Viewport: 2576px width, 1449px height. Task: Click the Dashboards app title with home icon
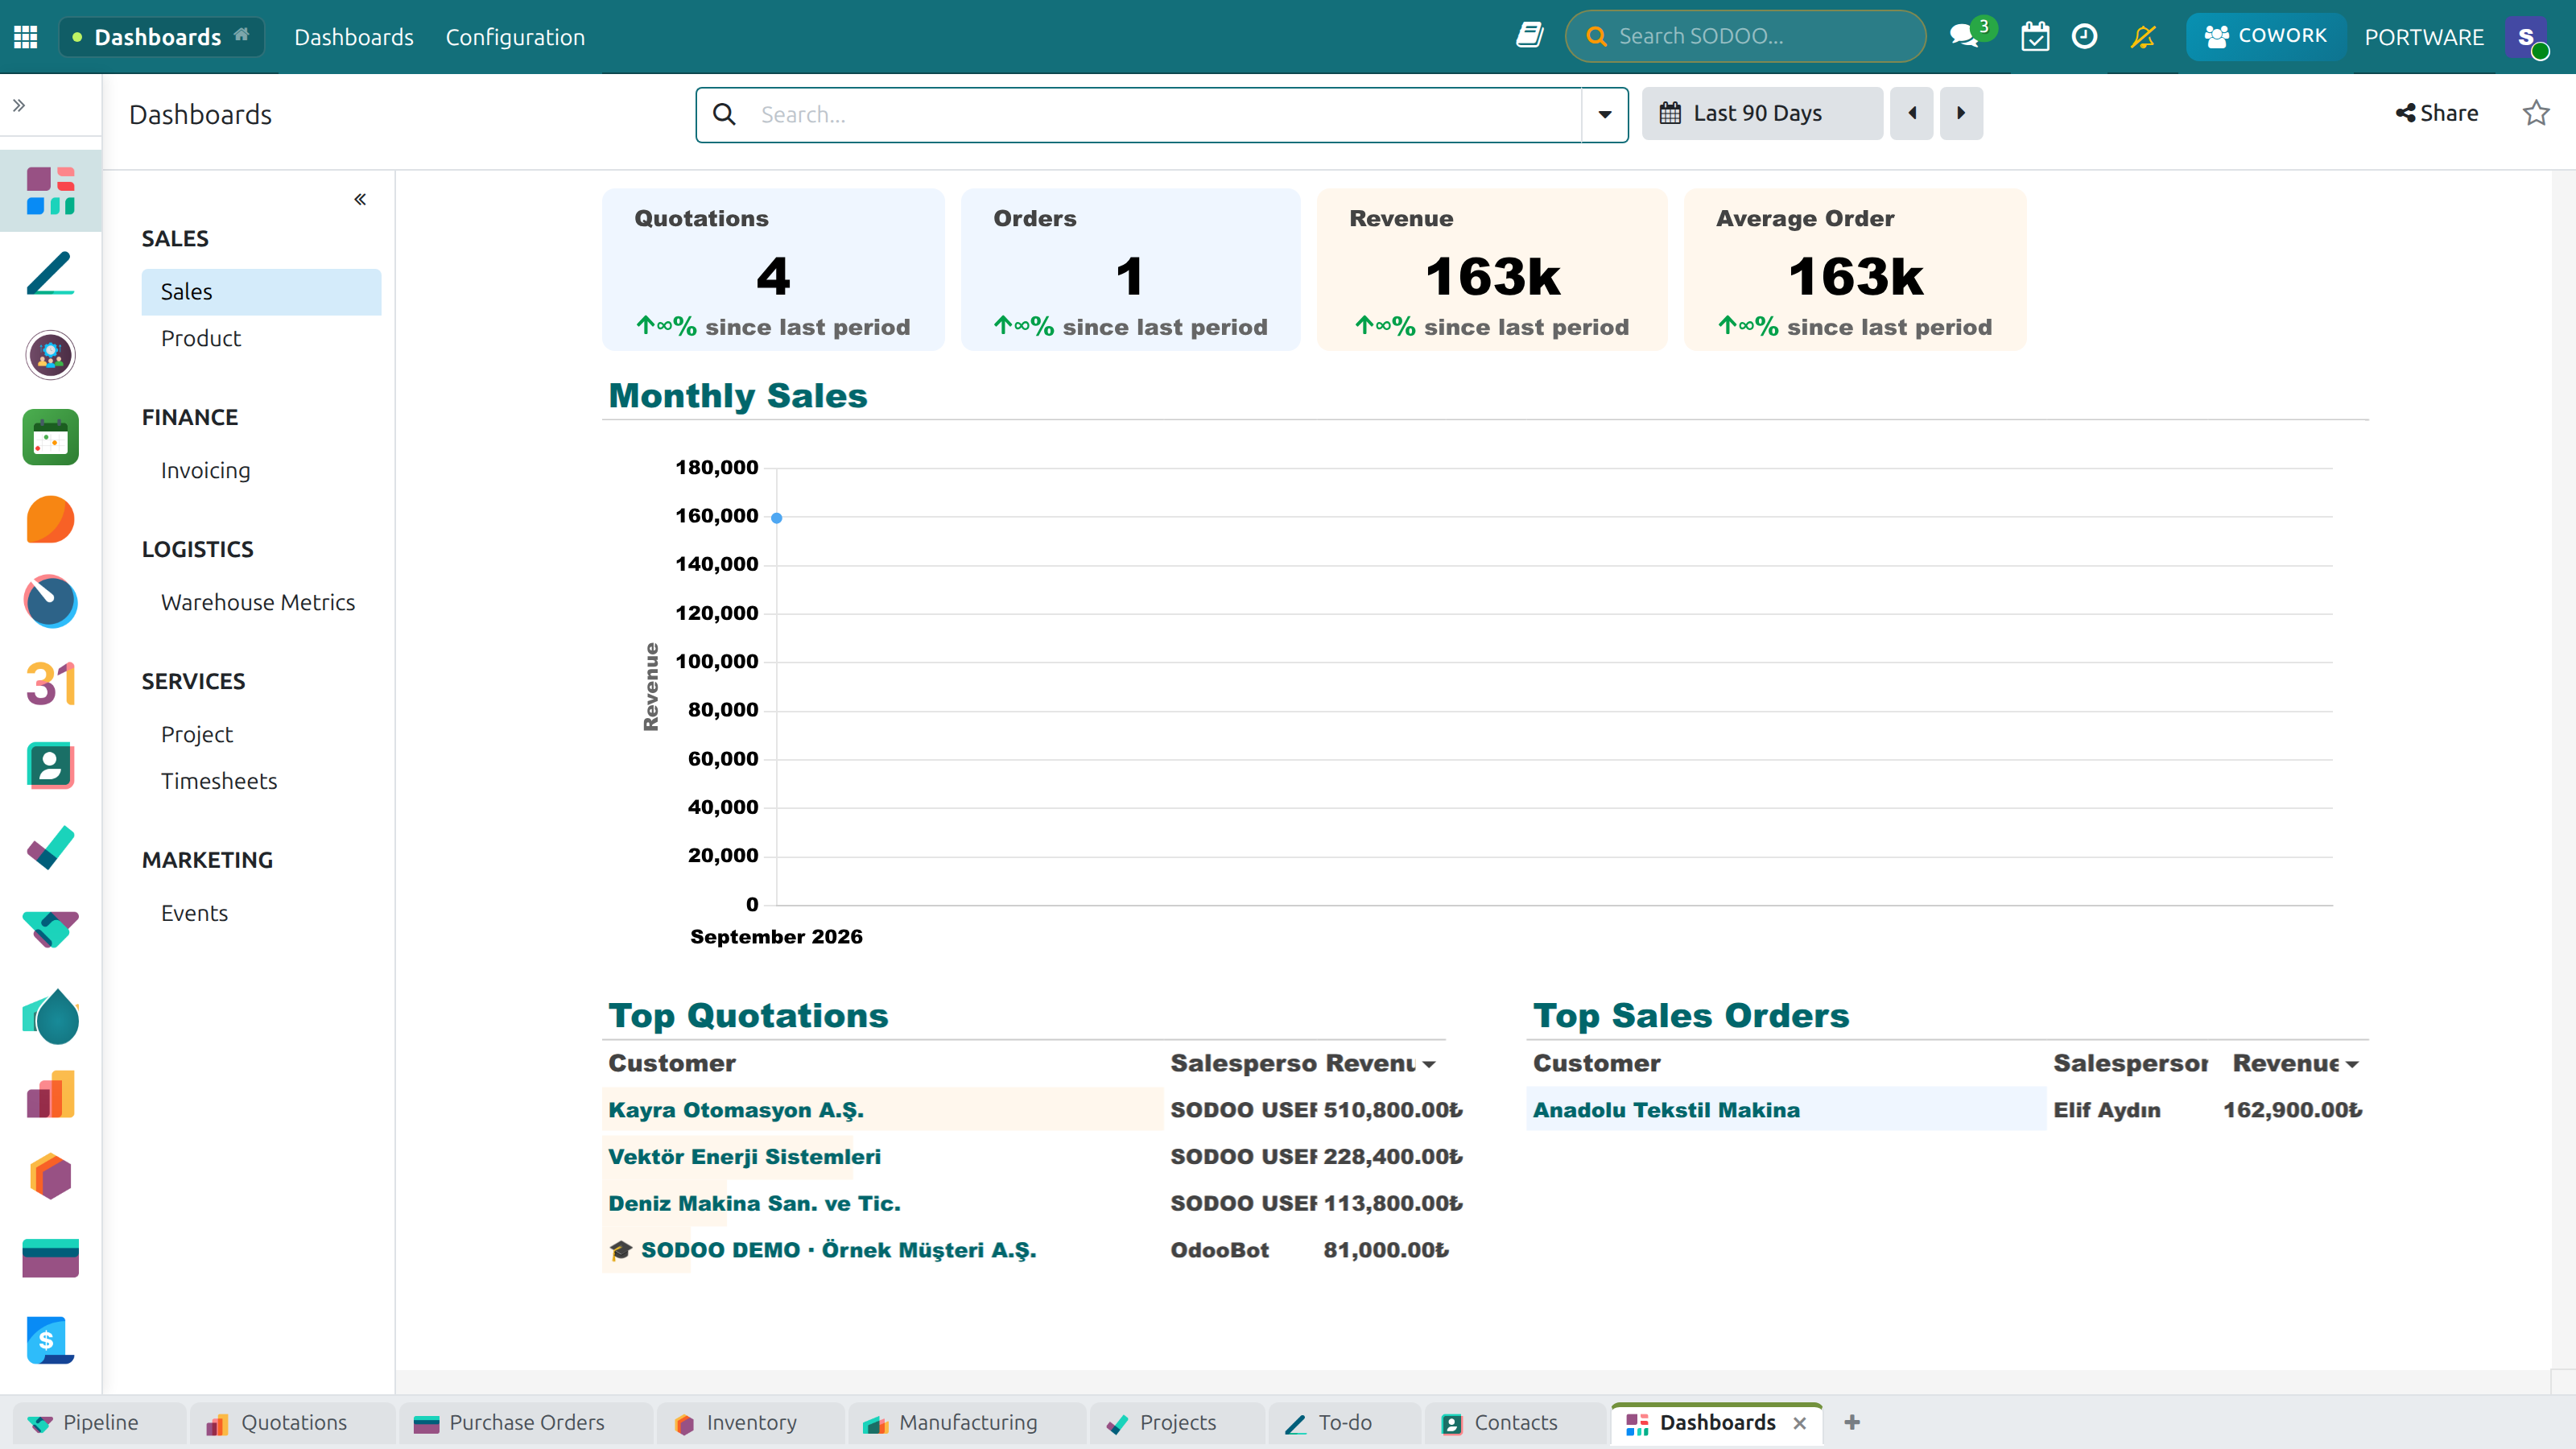pyautogui.click(x=162, y=37)
